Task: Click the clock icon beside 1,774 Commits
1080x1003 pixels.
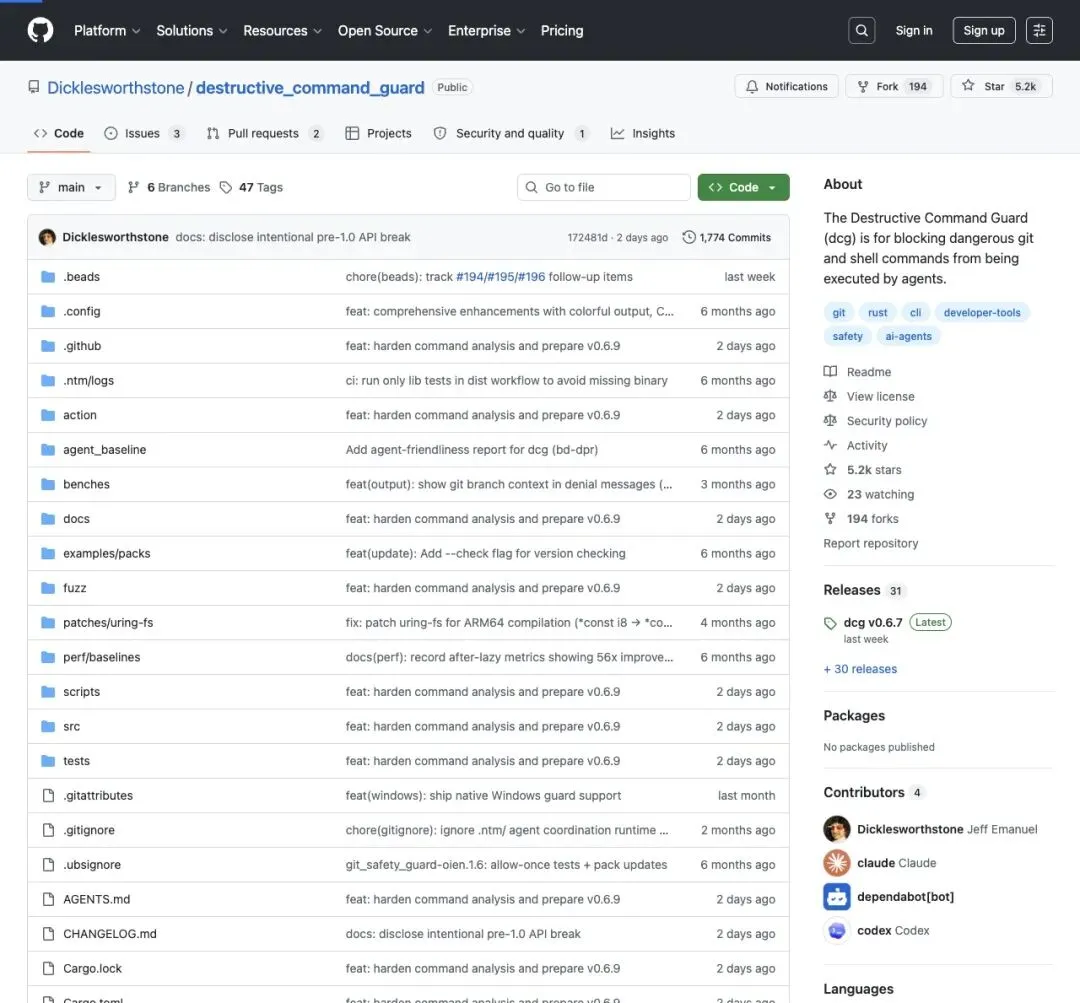Action: [x=688, y=237]
